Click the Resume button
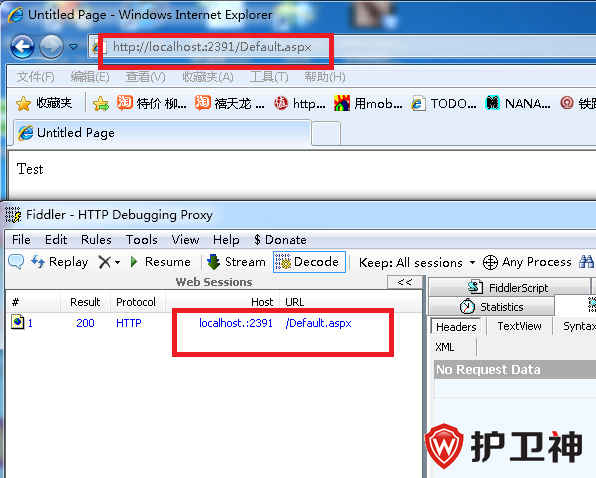This screenshot has width=596, height=478. [160, 262]
